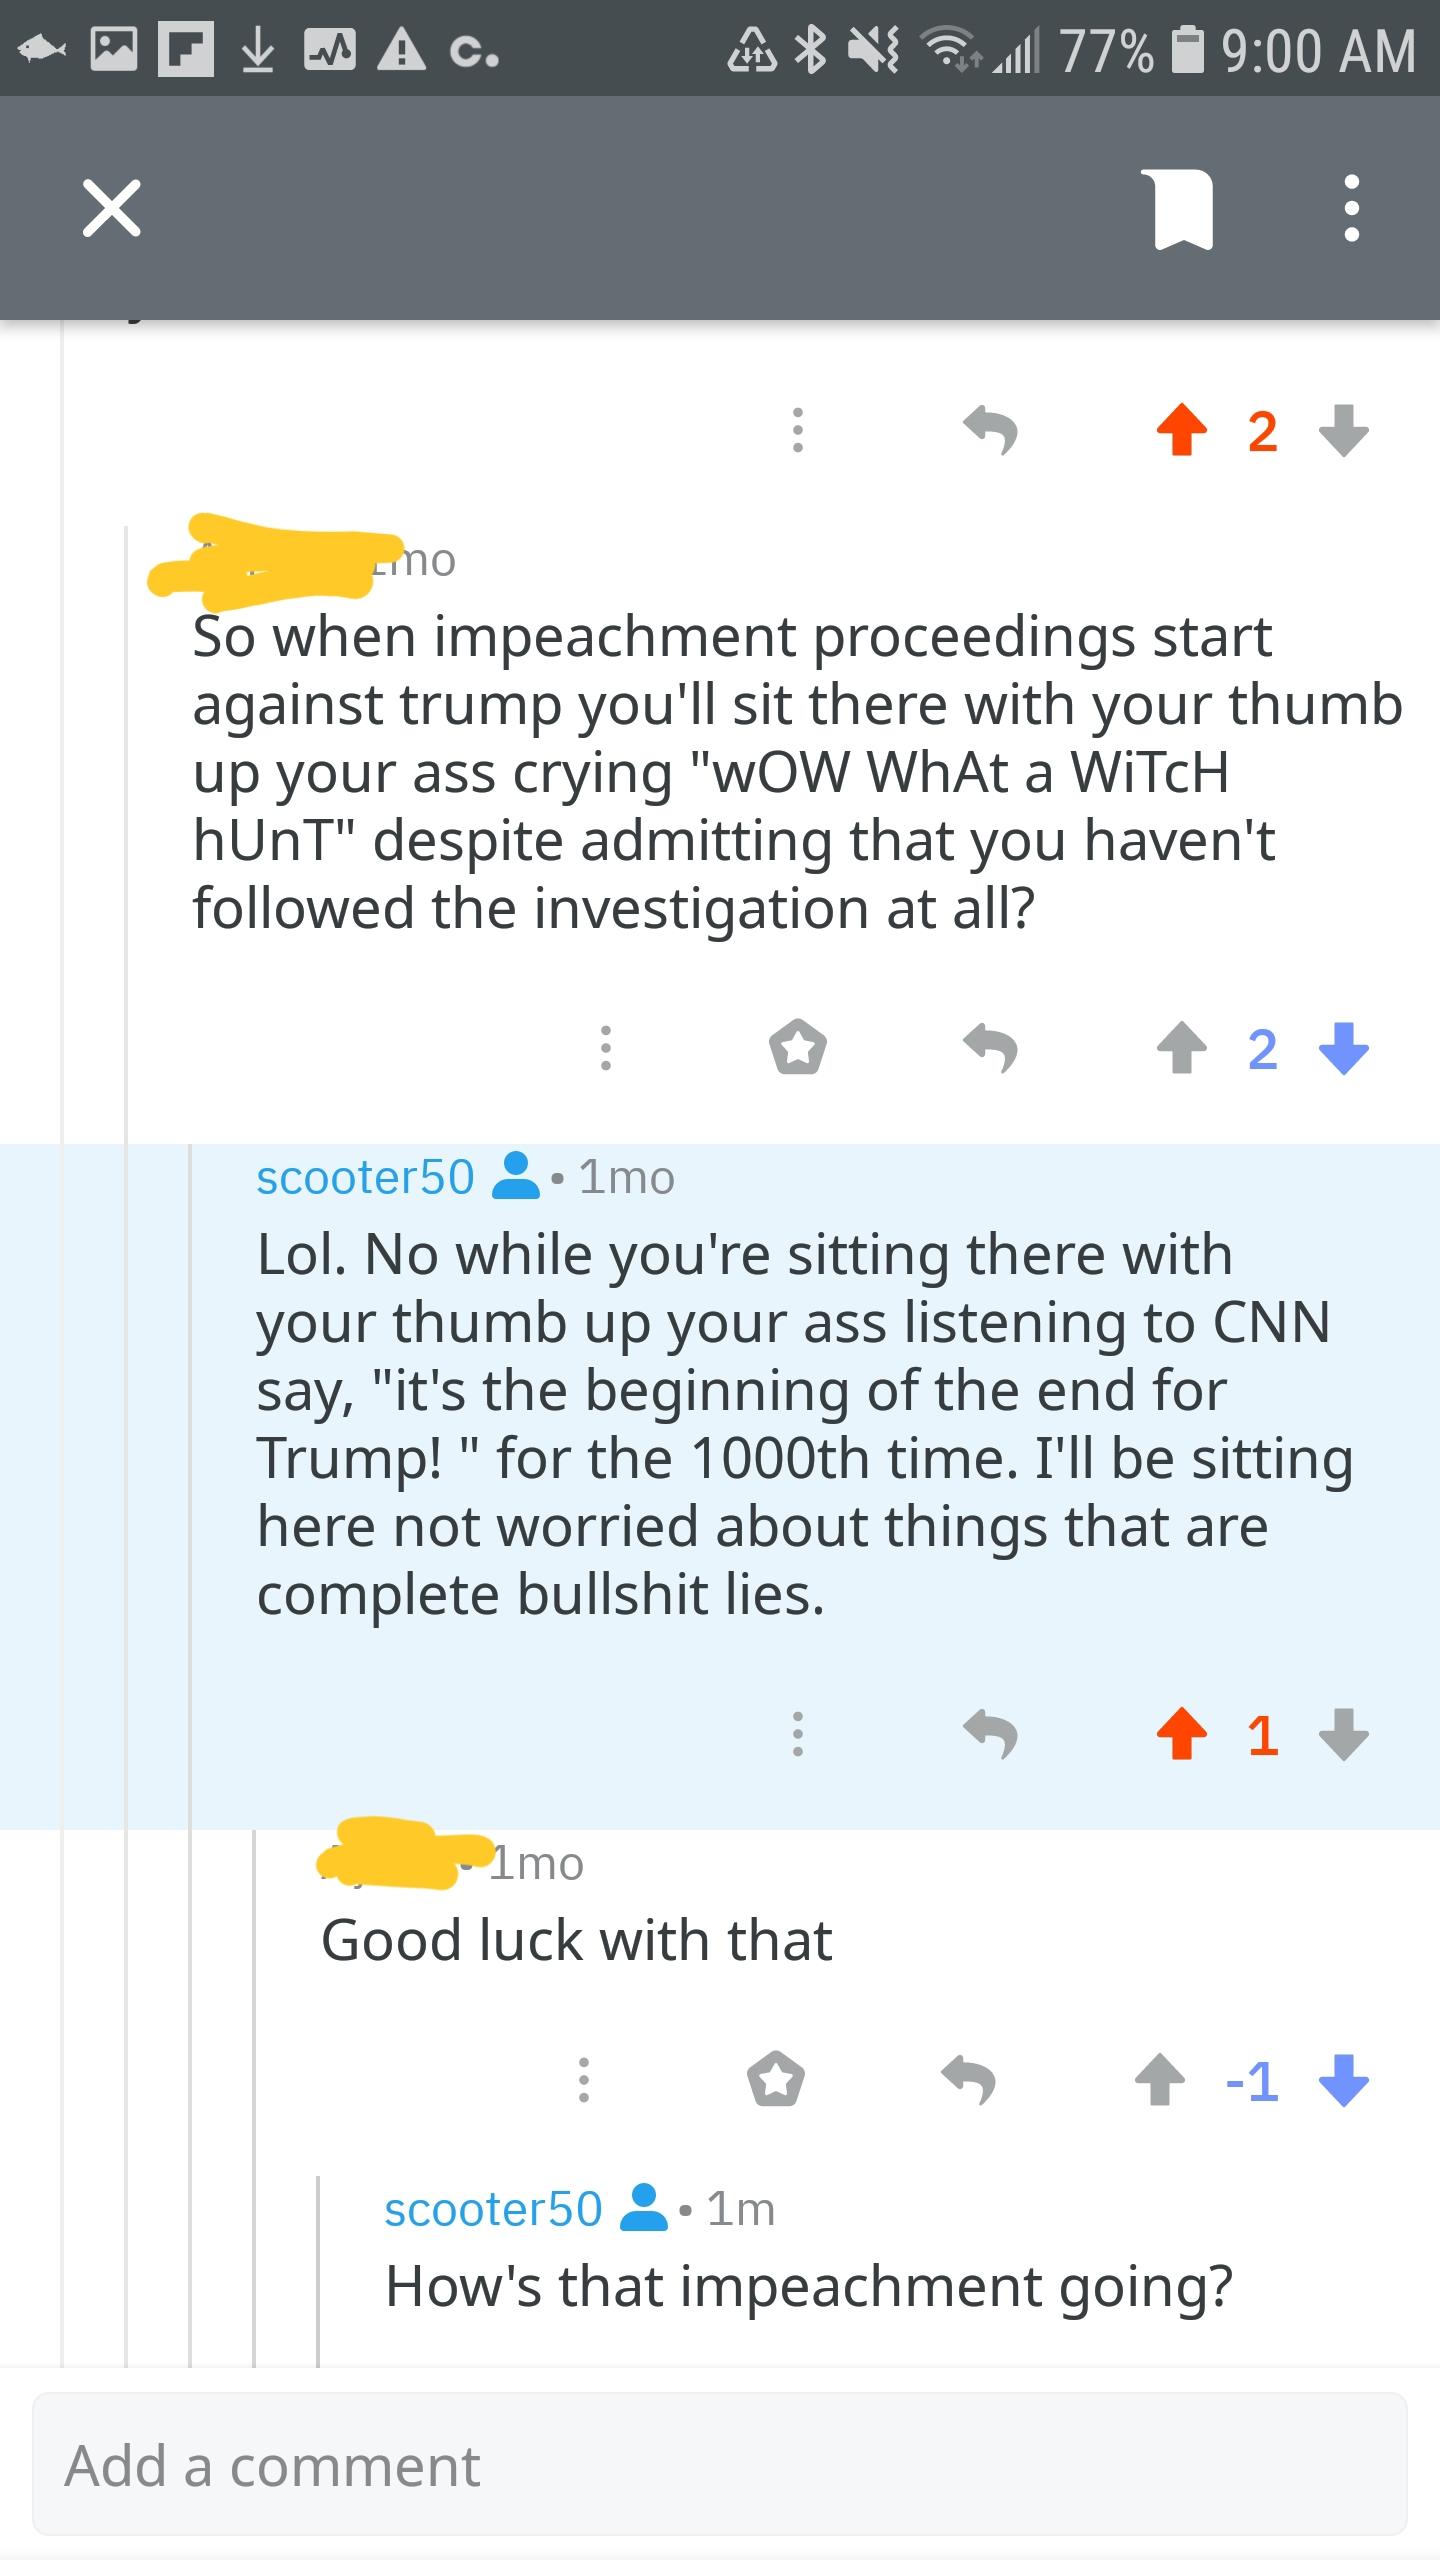Reply to the top comment with arrow icon

point(990,431)
